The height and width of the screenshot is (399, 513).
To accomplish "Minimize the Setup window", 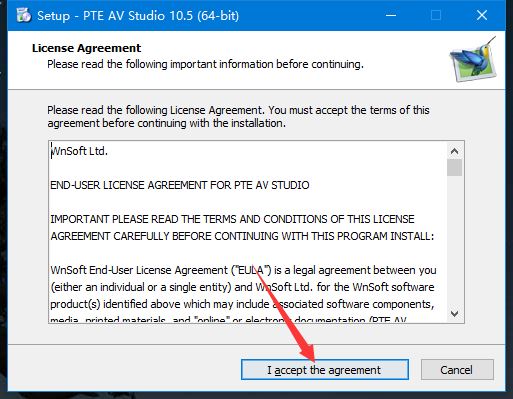I will click(x=391, y=15).
